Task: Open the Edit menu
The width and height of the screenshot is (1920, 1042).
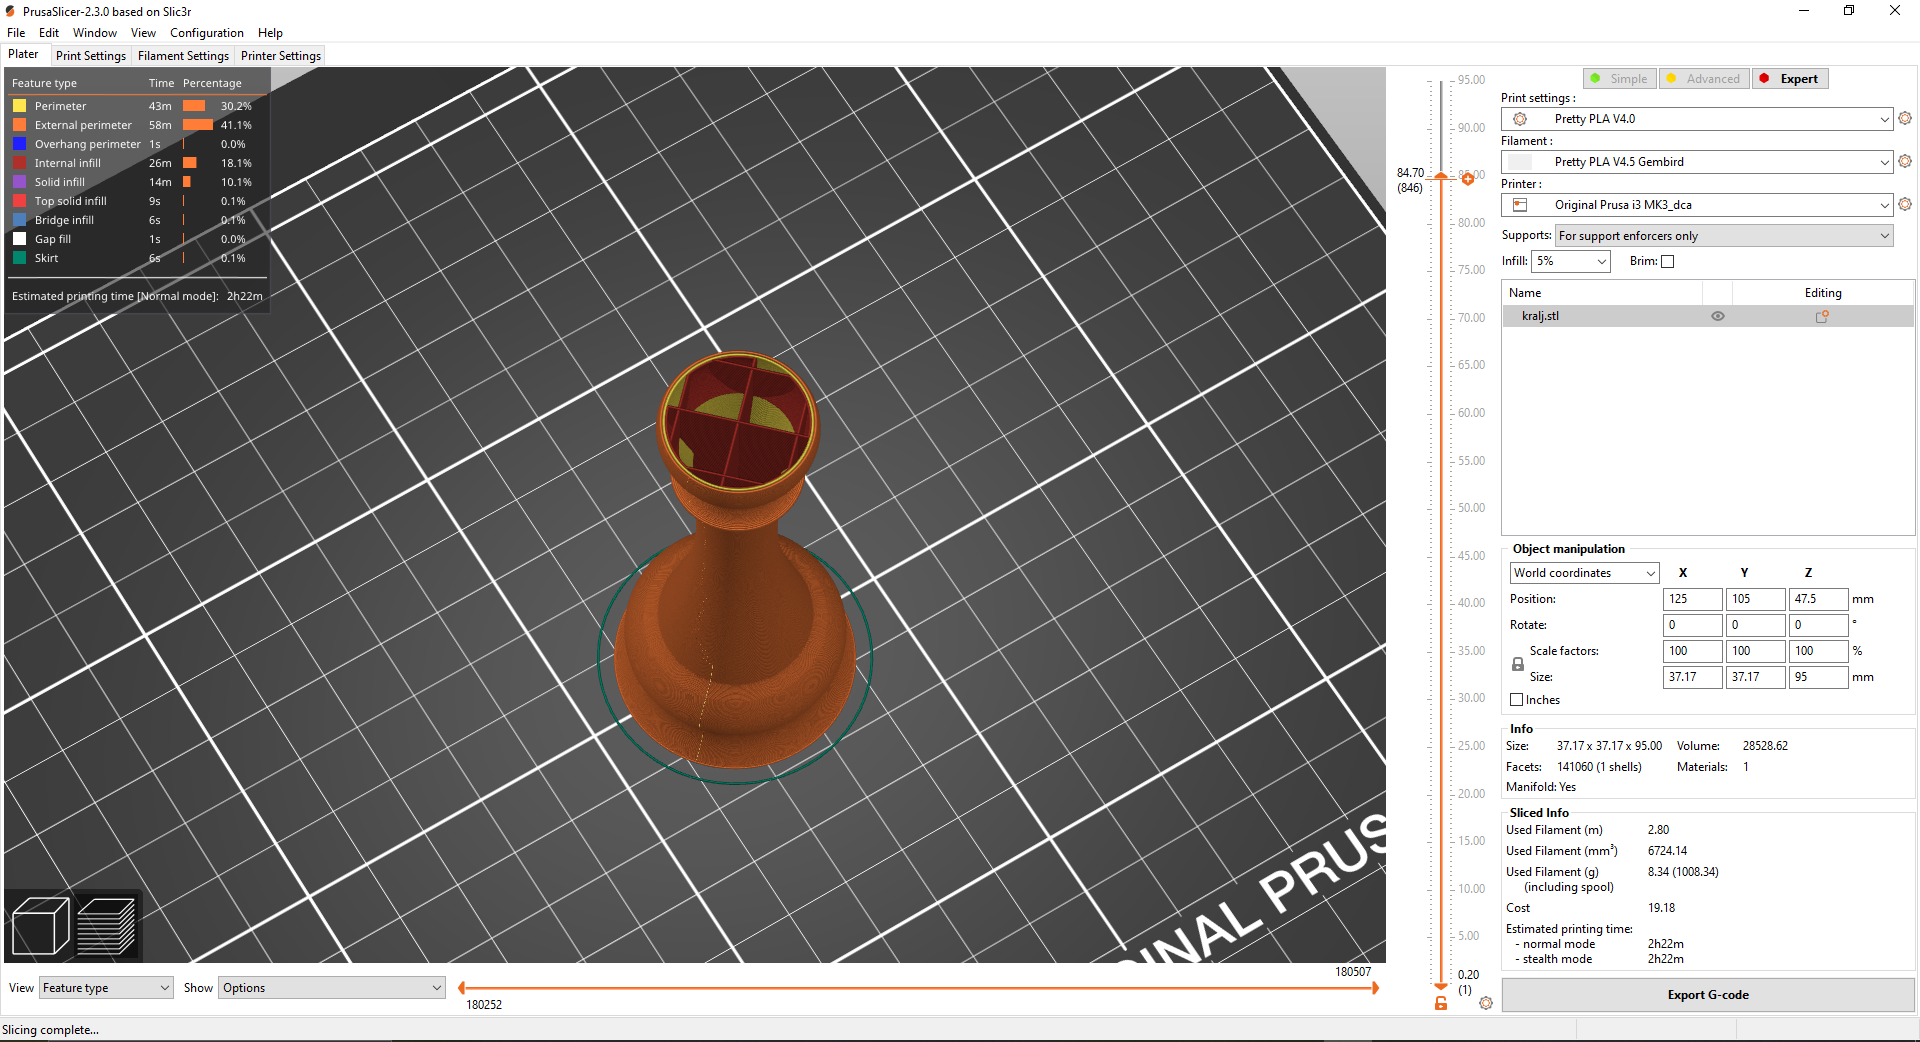Action: pos(49,33)
